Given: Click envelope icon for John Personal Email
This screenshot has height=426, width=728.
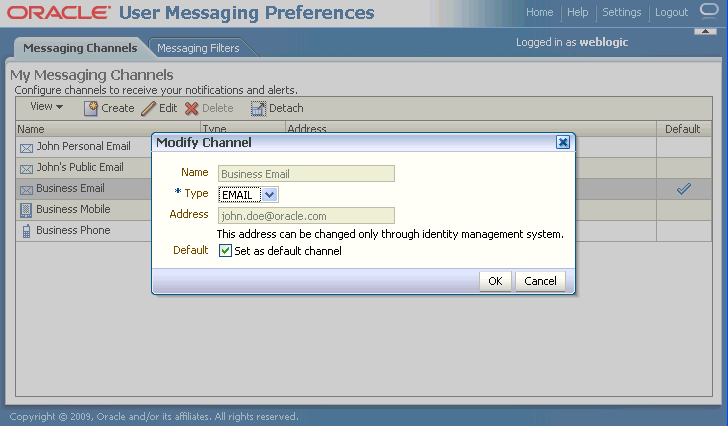Looking at the screenshot, I should pyautogui.click(x=26, y=148).
